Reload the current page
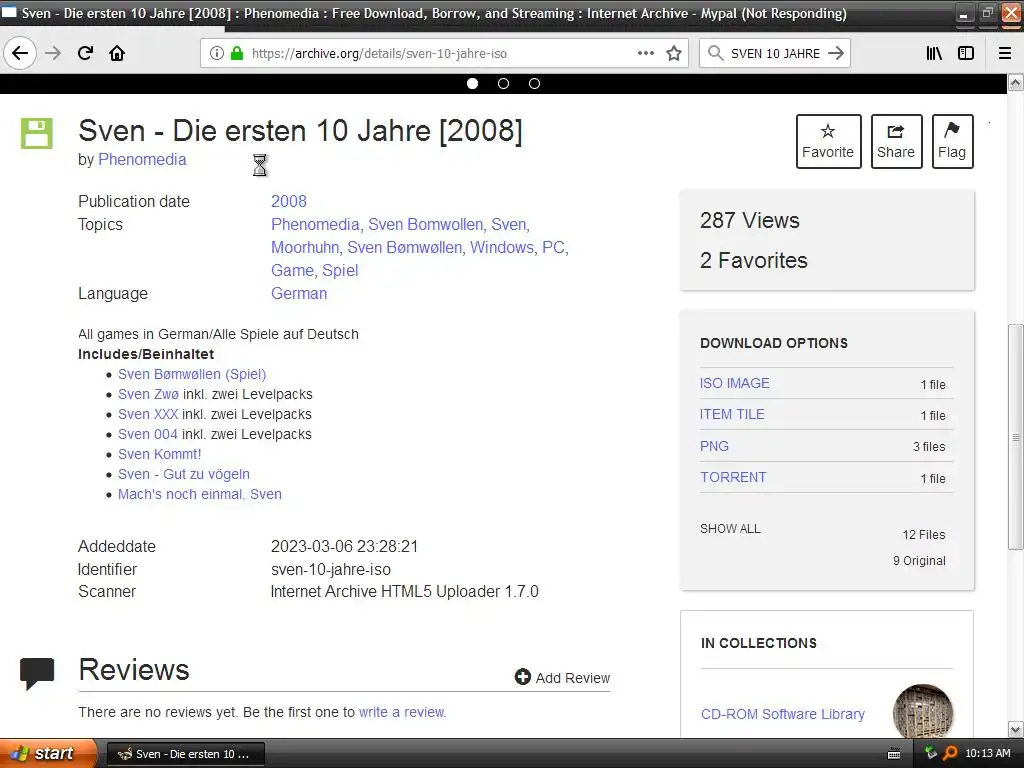Image resolution: width=1024 pixels, height=768 pixels. pyautogui.click(x=85, y=53)
